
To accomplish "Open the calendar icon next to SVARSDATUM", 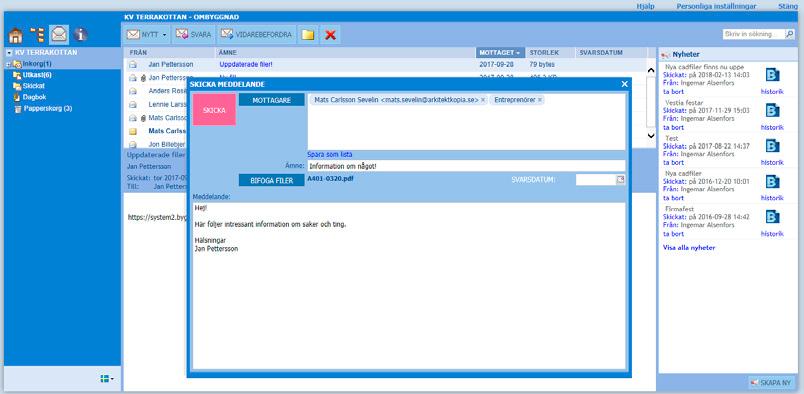I will [620, 180].
